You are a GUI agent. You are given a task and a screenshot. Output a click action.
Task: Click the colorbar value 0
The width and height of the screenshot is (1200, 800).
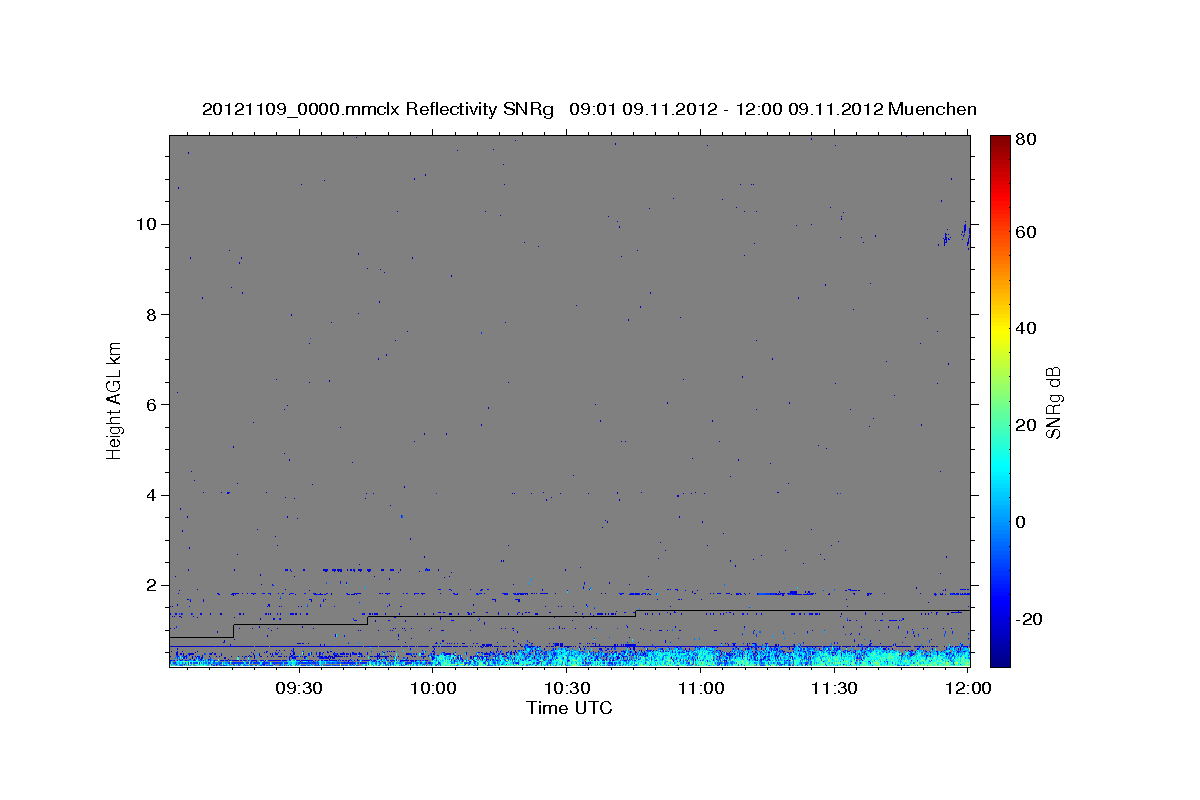[x=1021, y=522]
